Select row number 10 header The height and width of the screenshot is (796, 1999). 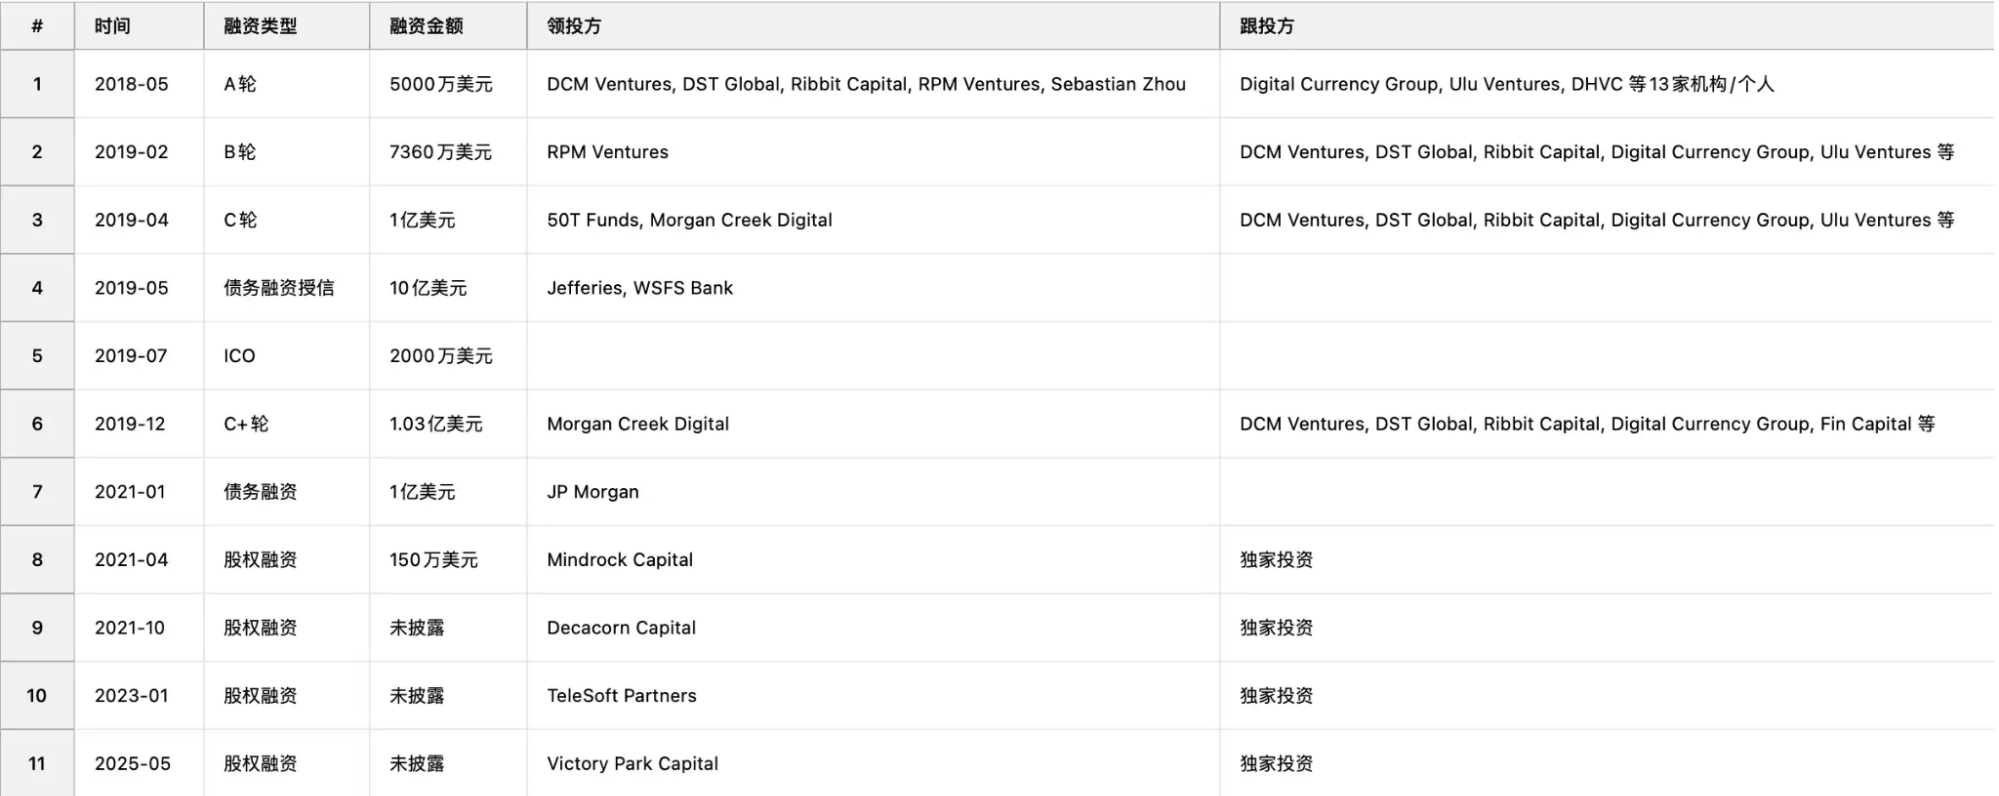pyautogui.click(x=37, y=696)
